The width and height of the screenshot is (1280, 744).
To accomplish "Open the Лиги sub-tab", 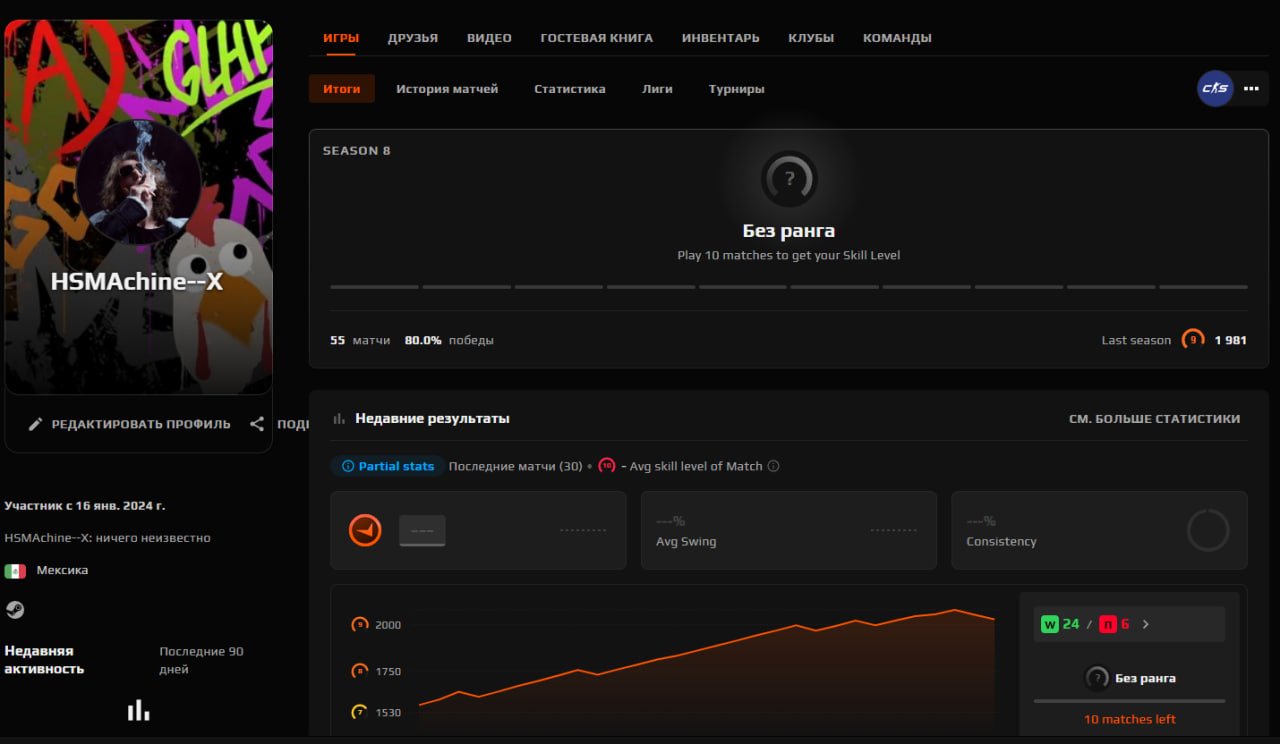I will [x=657, y=89].
